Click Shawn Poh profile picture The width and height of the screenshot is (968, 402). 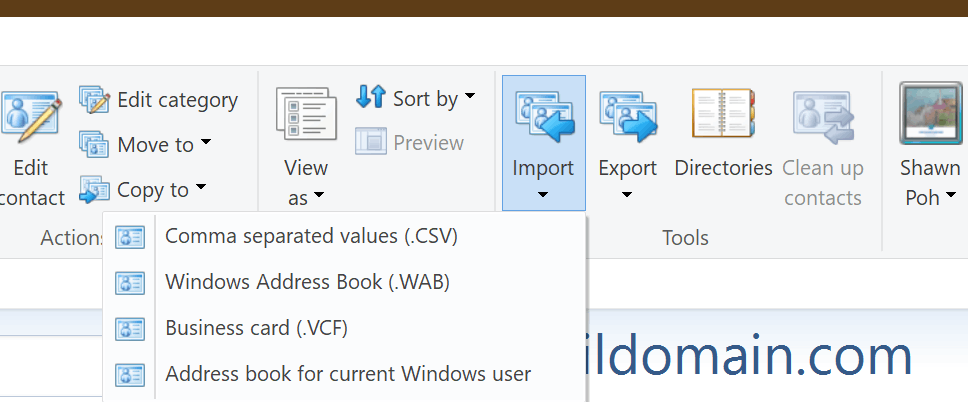point(930,114)
